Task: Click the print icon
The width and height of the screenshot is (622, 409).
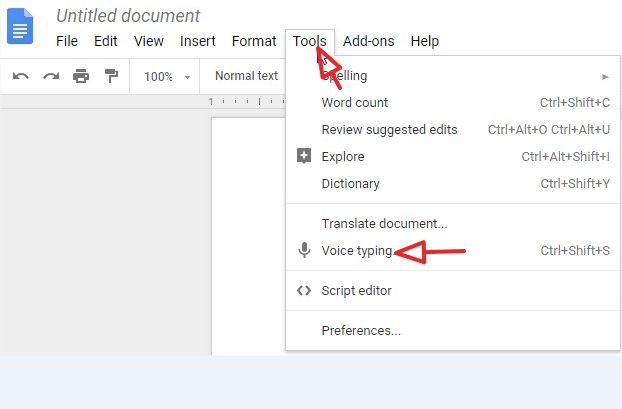Action: pos(81,76)
